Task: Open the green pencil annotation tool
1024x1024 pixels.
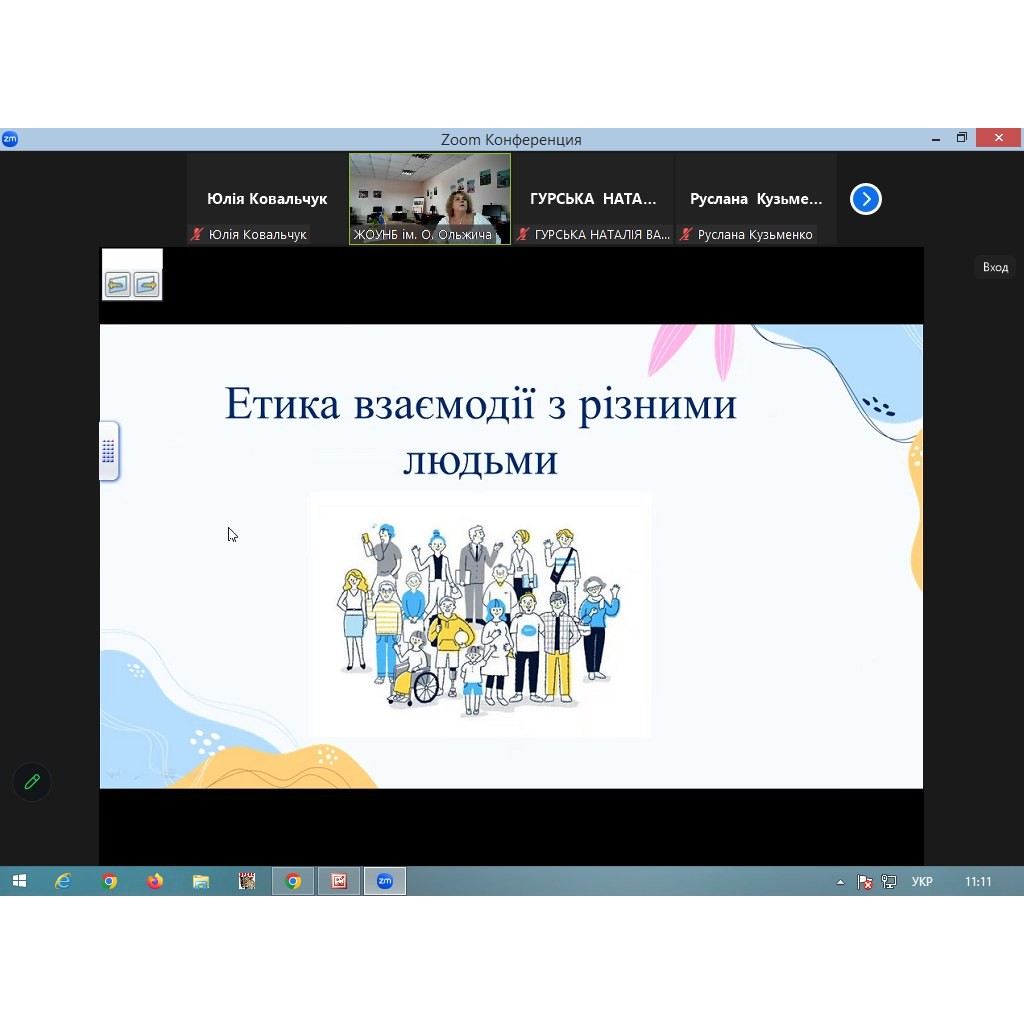Action: click(x=32, y=782)
